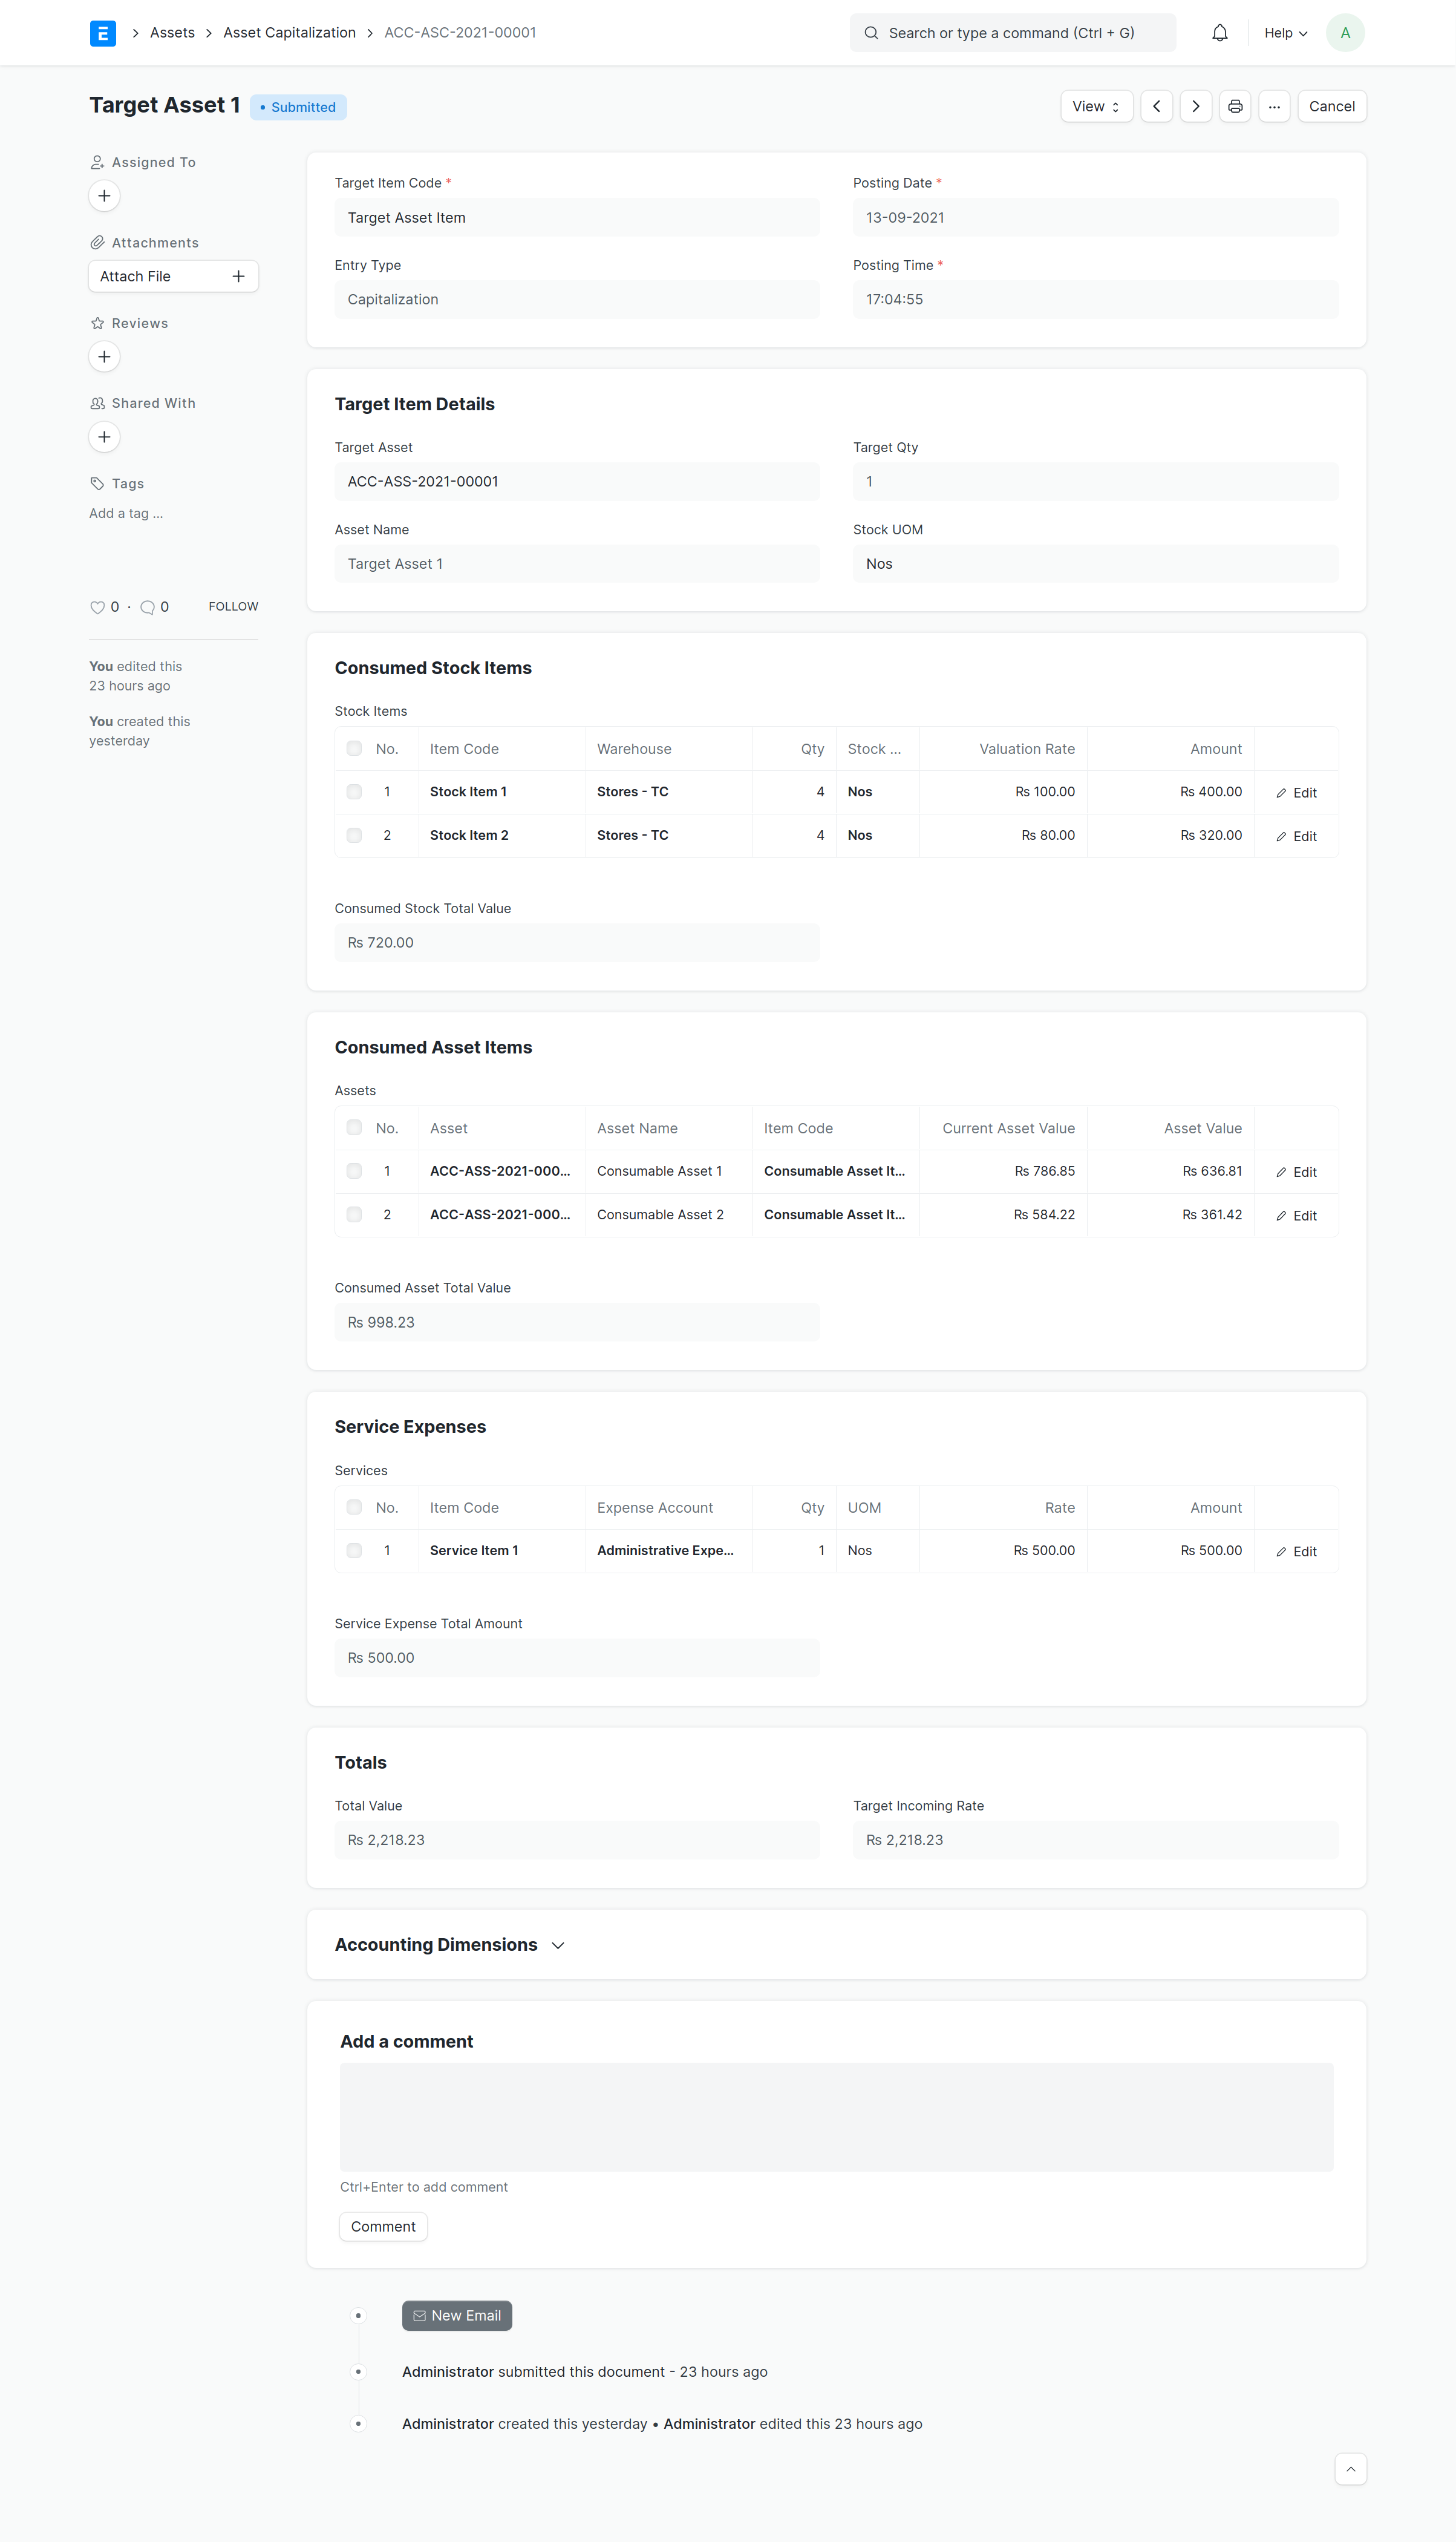Click the print/download document icon

click(x=1234, y=106)
